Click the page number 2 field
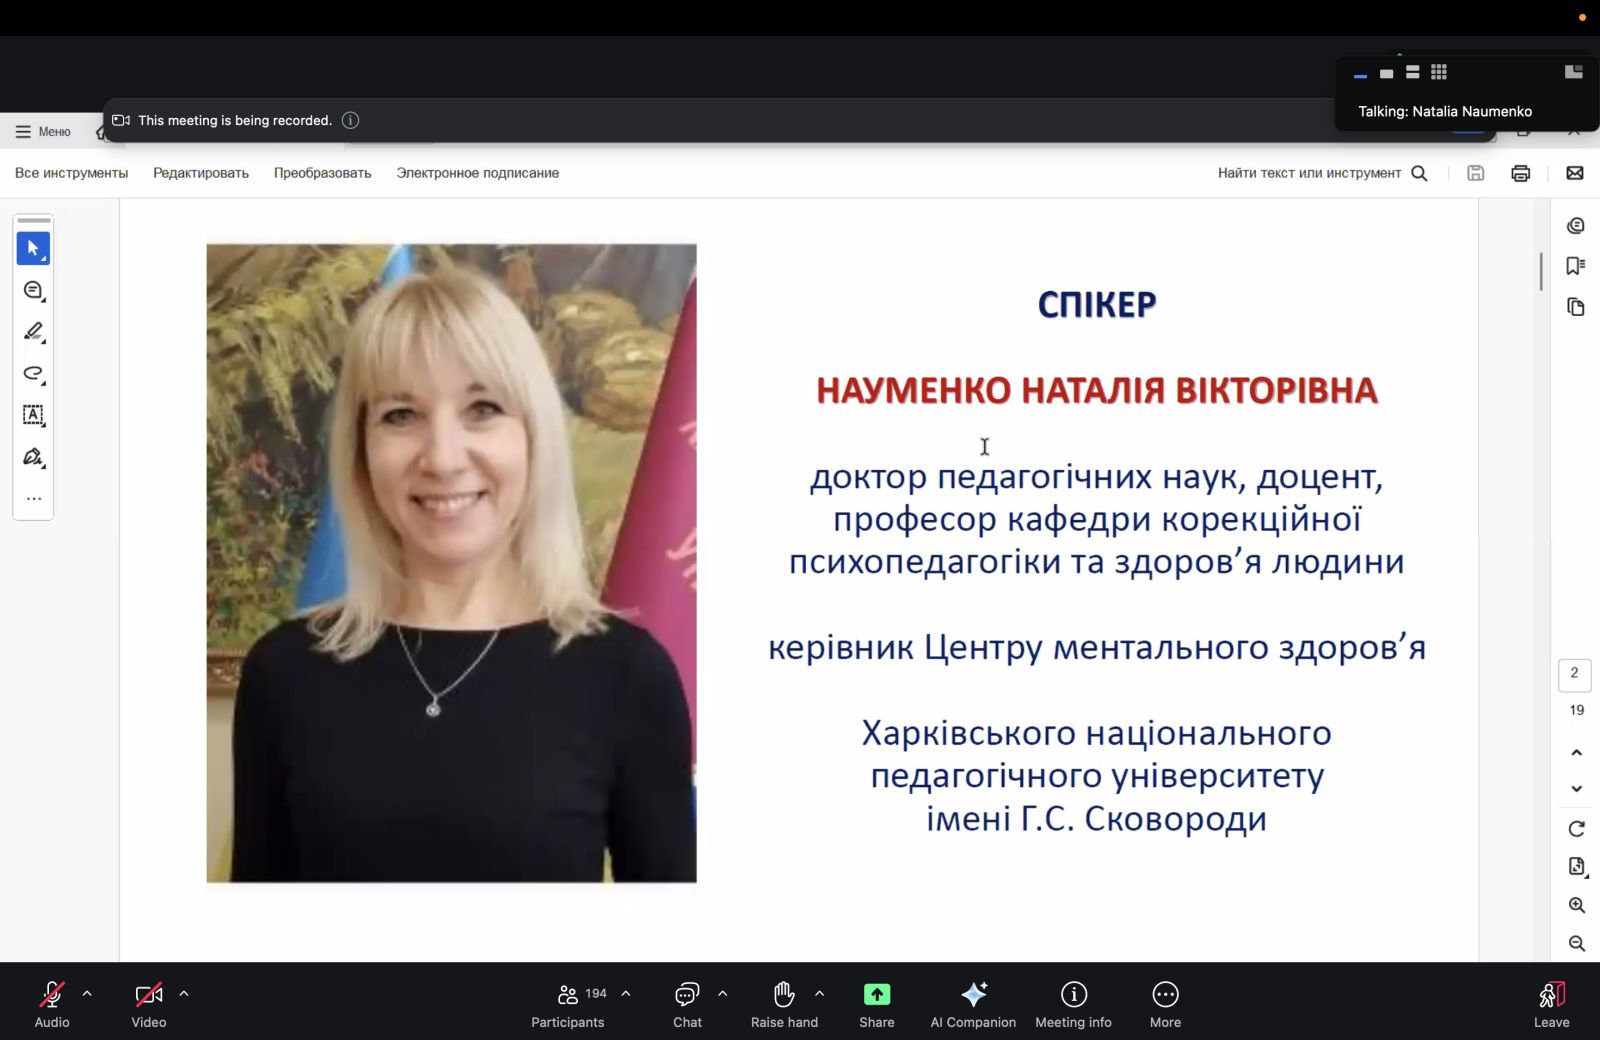This screenshot has height=1040, width=1600. tap(1575, 674)
